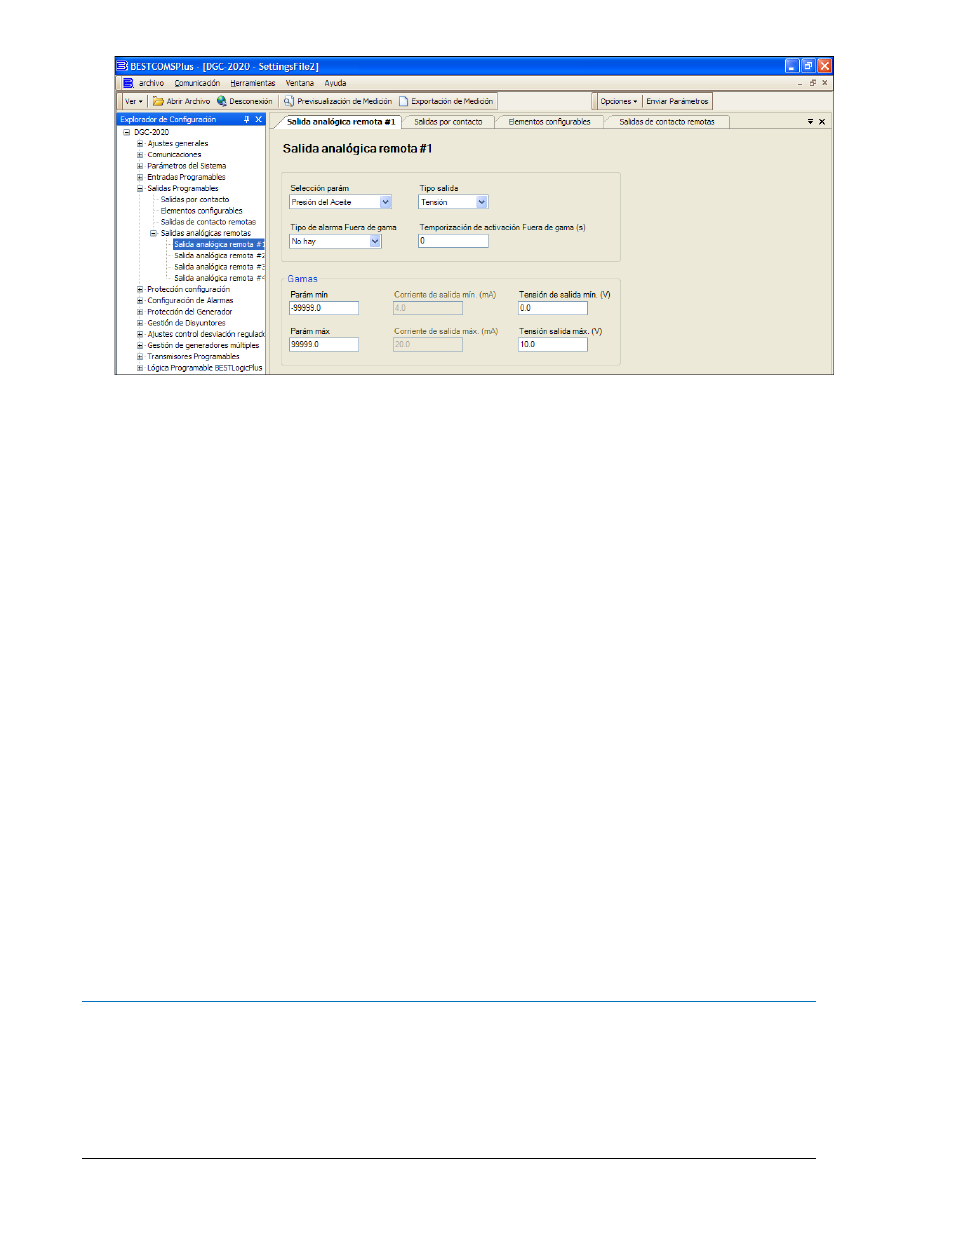
Task: Select Salida analógica remota #4 in tree
Action: pyautogui.click(x=219, y=278)
